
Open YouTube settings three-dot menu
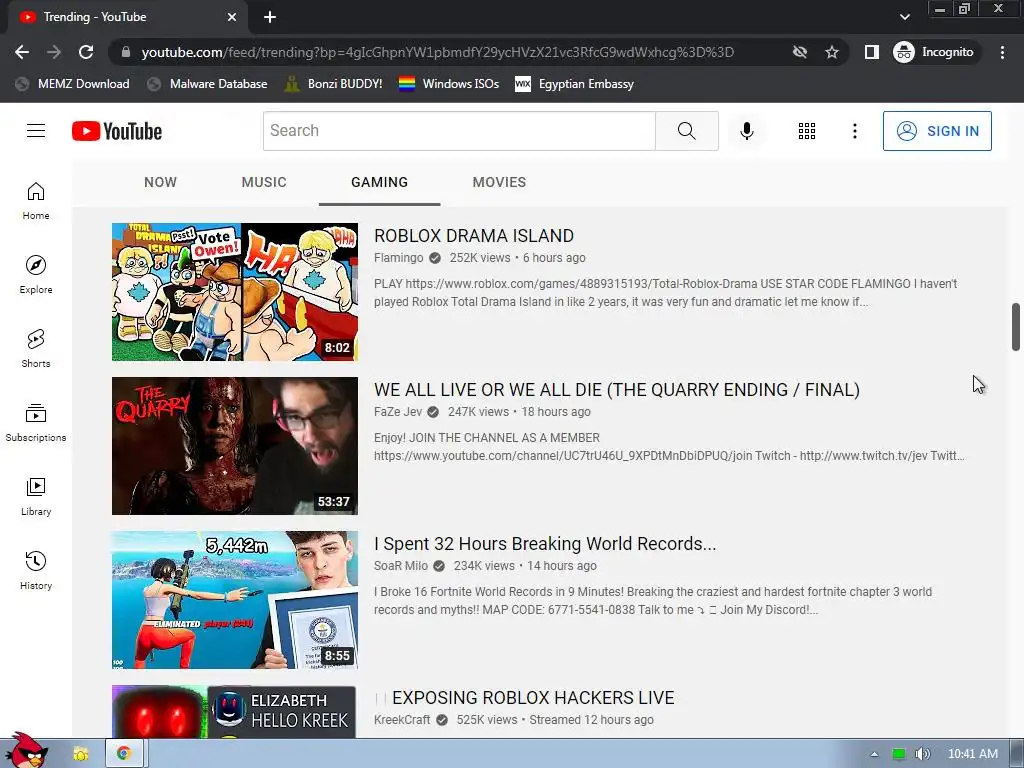(854, 131)
